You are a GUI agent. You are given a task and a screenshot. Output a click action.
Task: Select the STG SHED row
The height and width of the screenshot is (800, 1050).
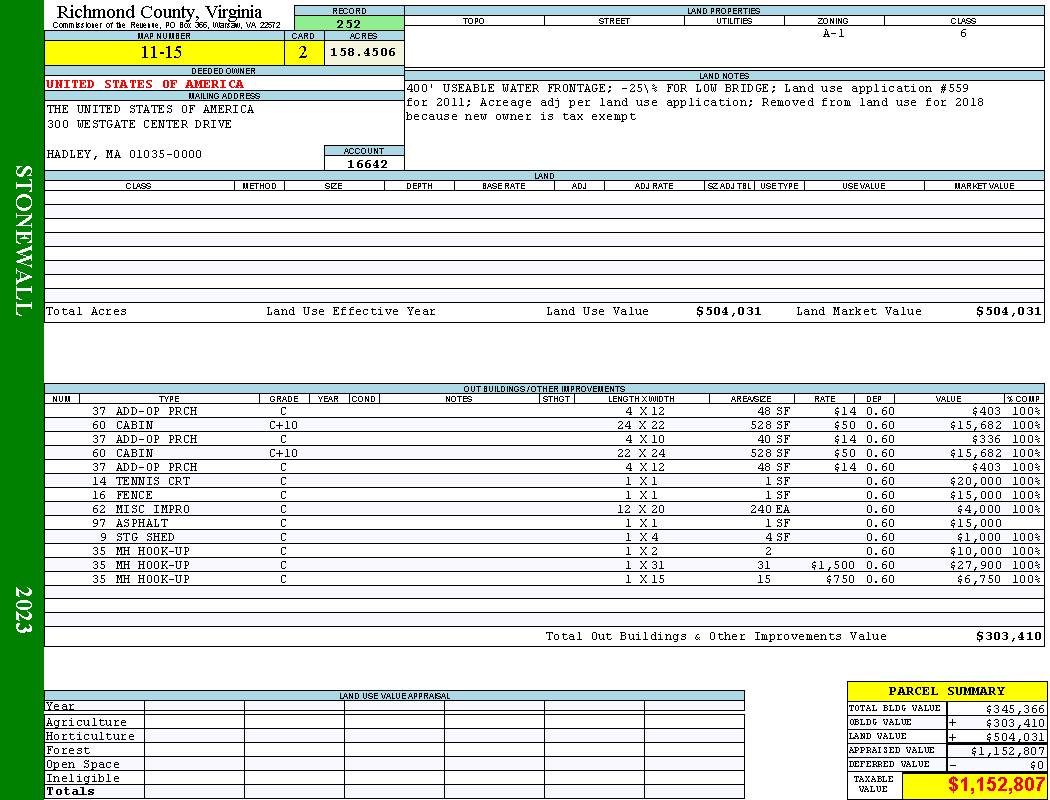pyautogui.click(x=544, y=538)
